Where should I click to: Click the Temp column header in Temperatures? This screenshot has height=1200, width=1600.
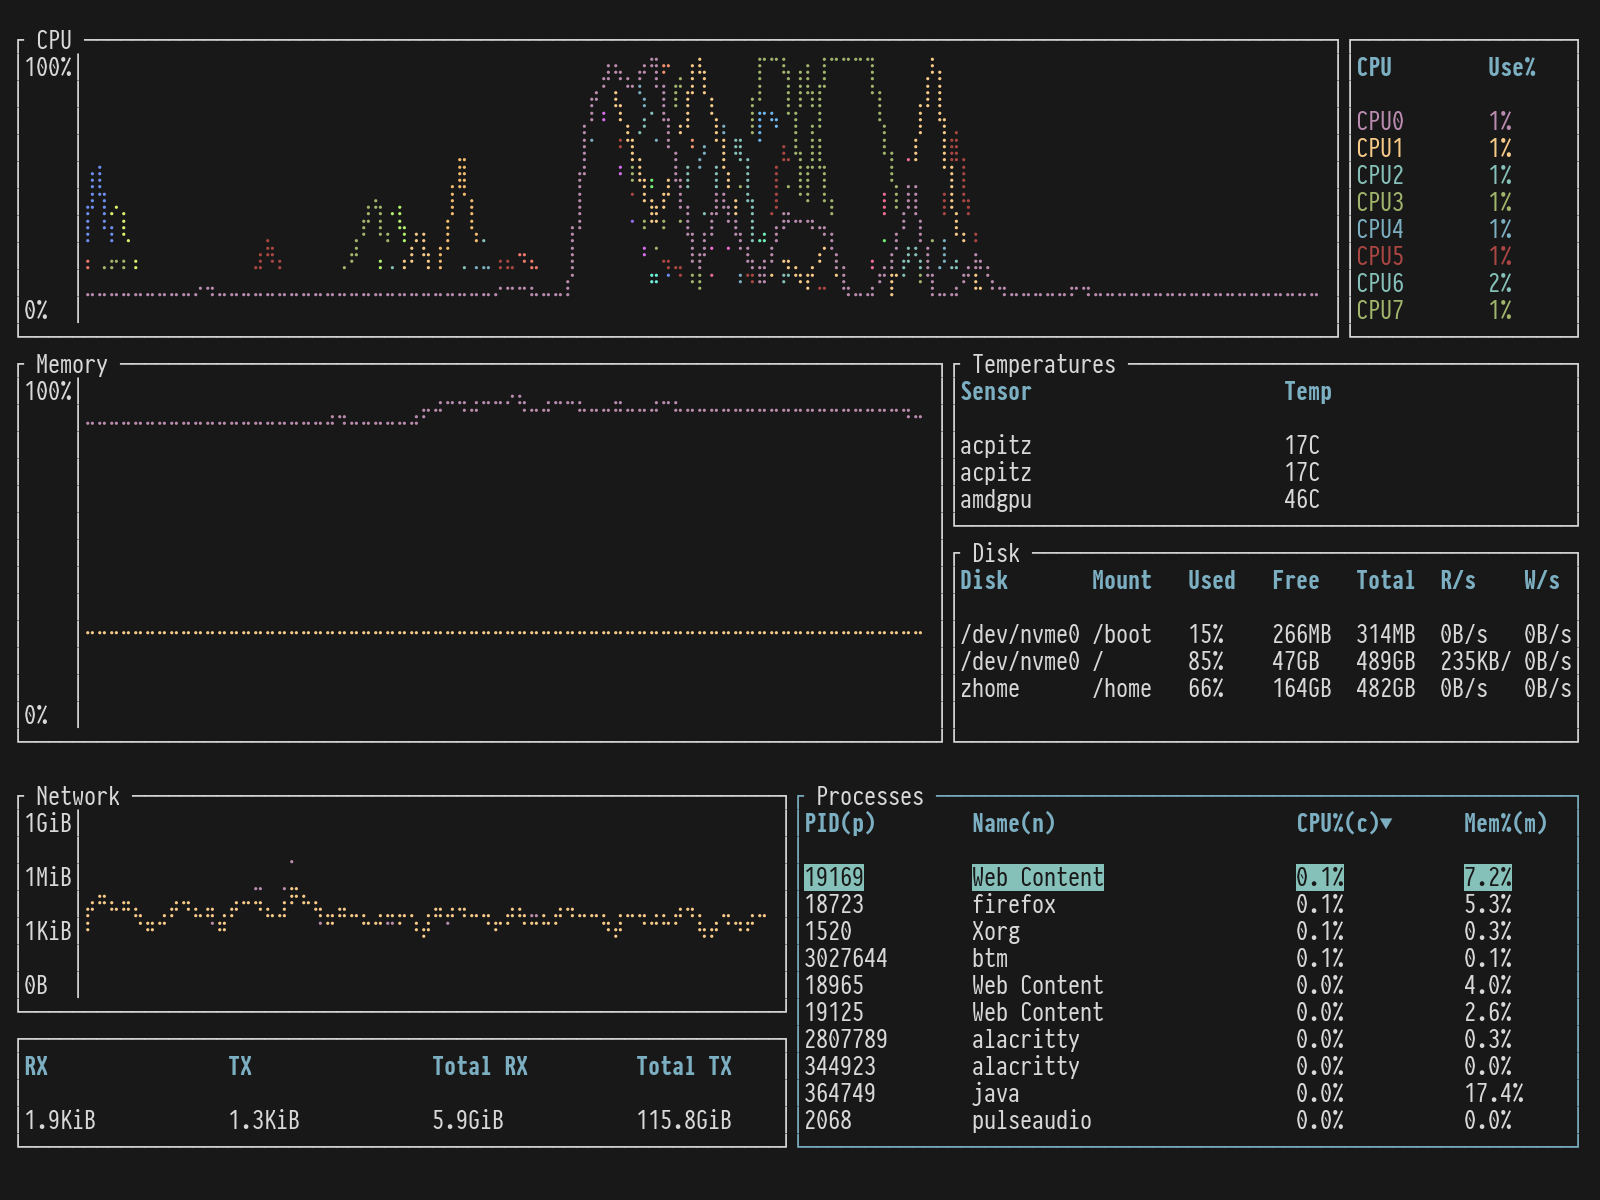point(1308,391)
